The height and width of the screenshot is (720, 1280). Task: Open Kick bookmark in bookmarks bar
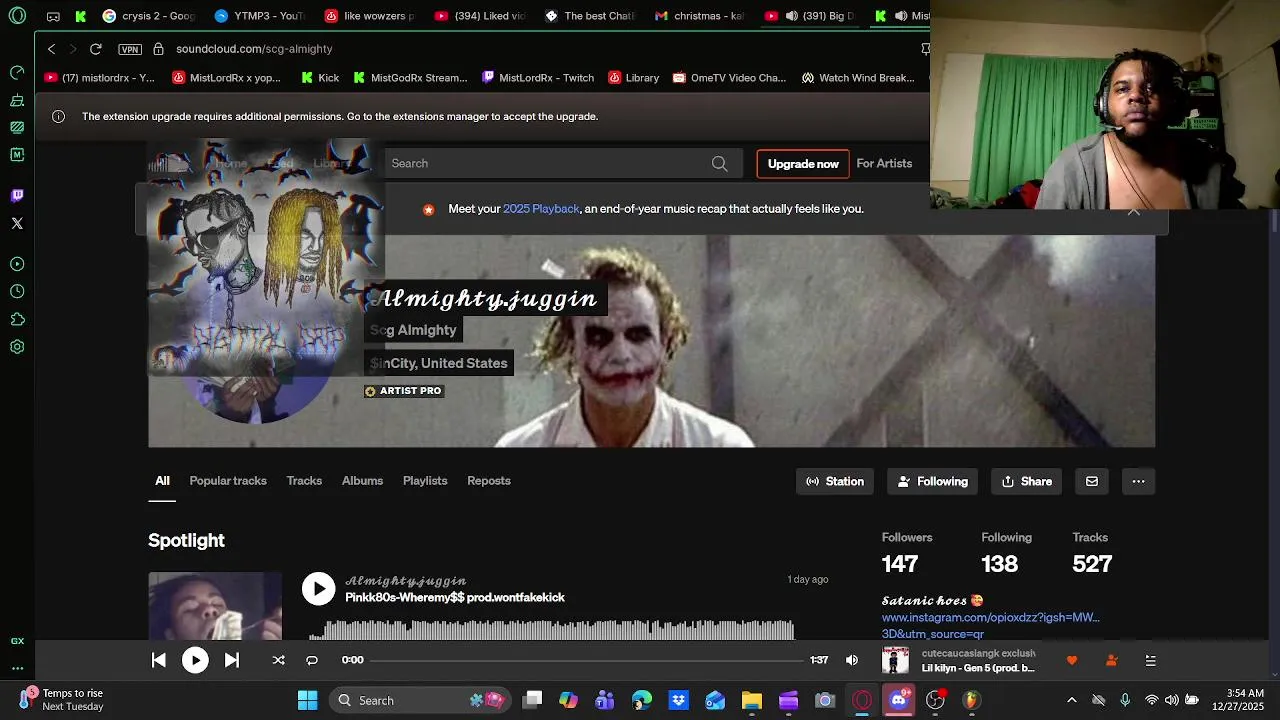click(320, 78)
